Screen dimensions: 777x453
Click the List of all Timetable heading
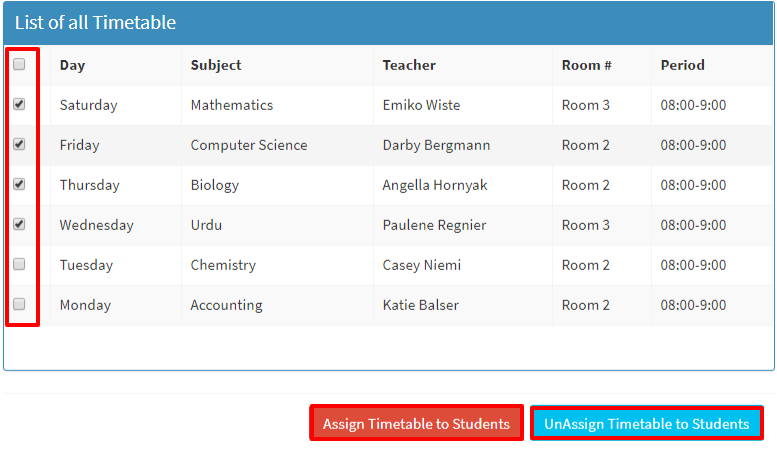point(95,22)
